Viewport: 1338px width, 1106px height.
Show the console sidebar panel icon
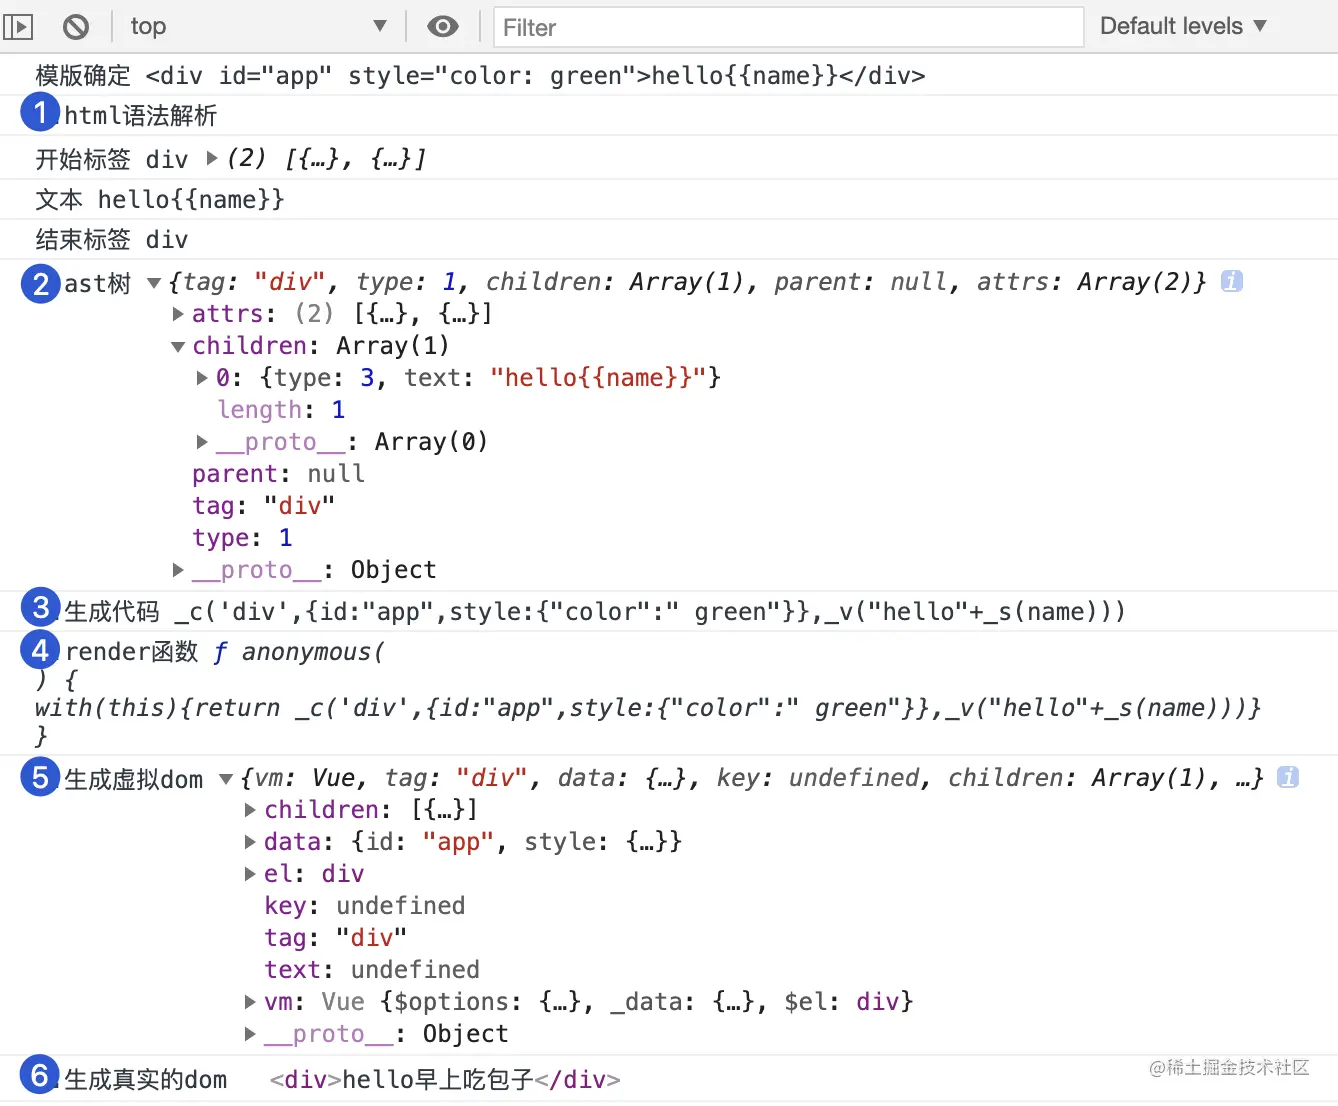click(18, 27)
